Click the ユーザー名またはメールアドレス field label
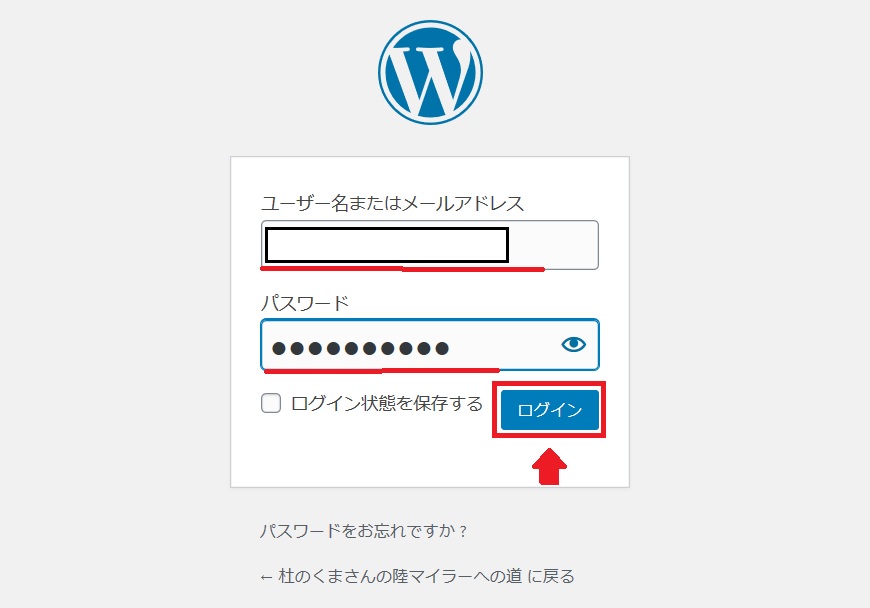 point(392,204)
